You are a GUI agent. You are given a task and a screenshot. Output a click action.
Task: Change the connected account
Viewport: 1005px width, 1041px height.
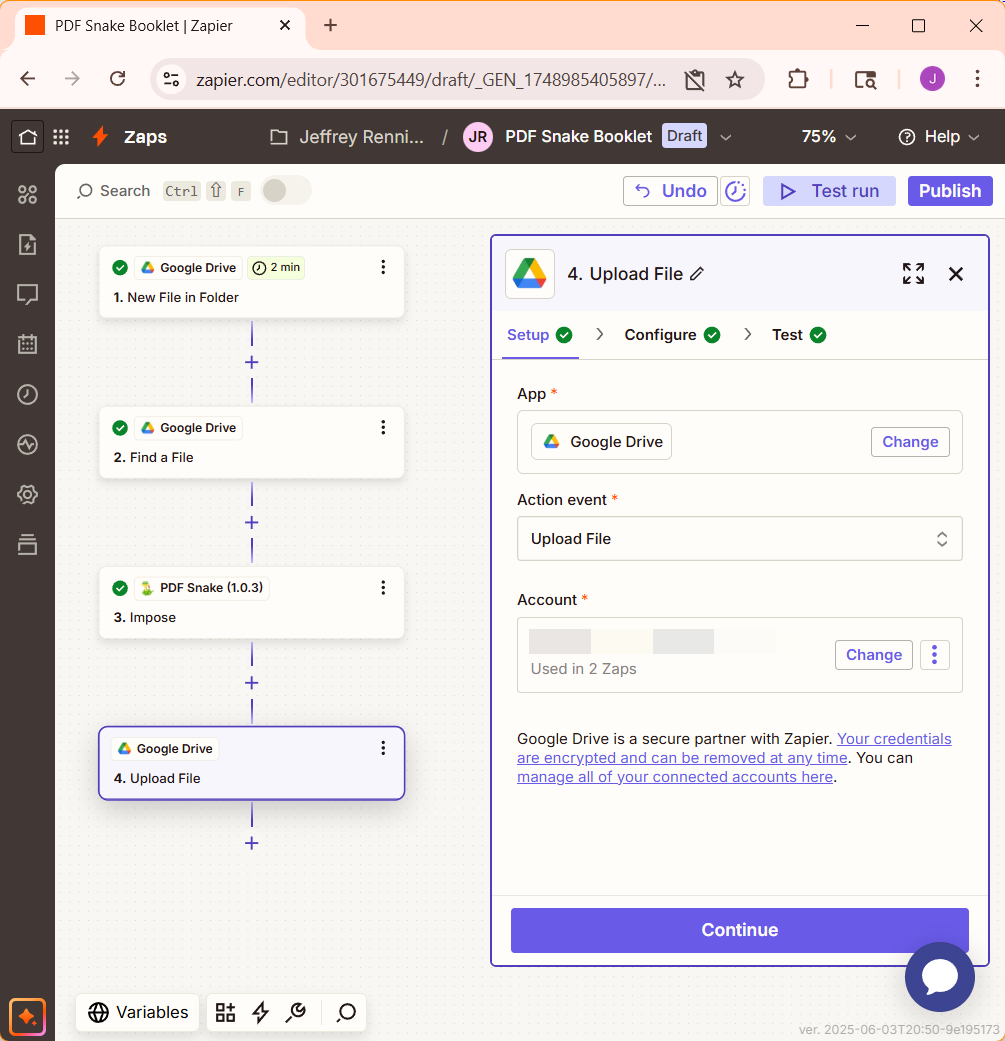pos(874,655)
